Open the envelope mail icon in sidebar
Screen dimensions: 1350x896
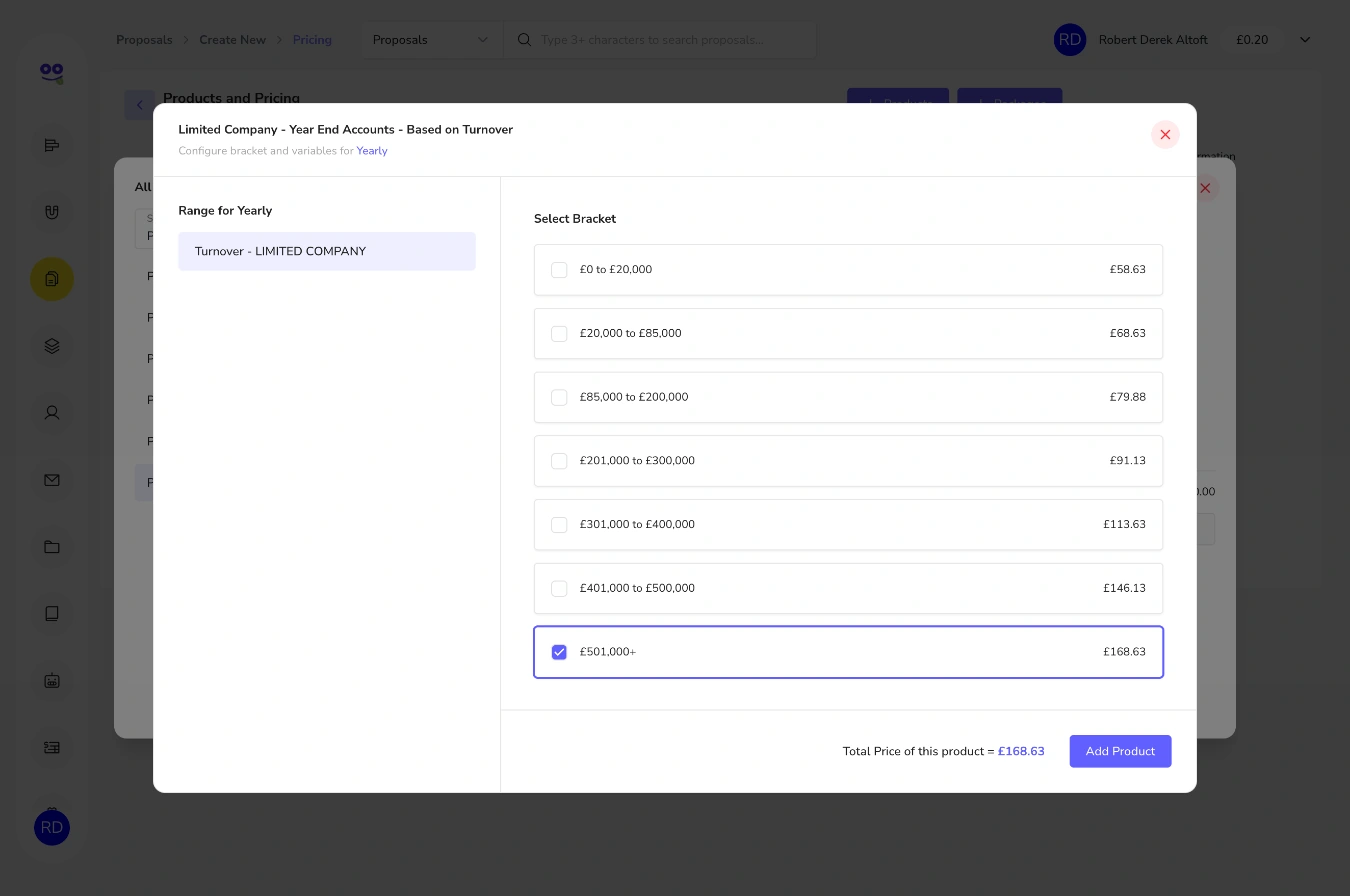tap(52, 480)
